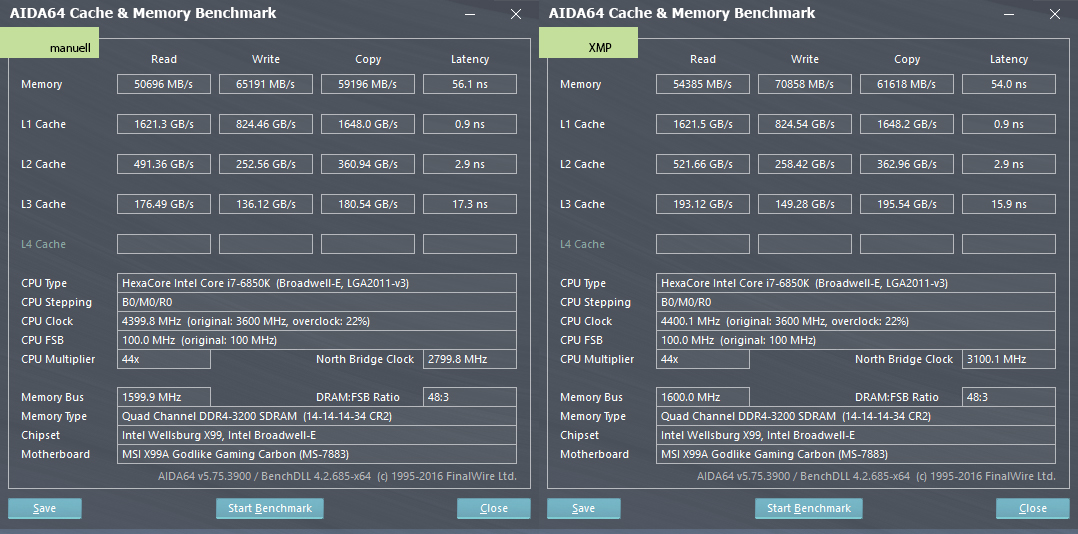This screenshot has height=534, width=1078.
Task: Minimize the right AIDA64 window
Action: click(x=1009, y=14)
